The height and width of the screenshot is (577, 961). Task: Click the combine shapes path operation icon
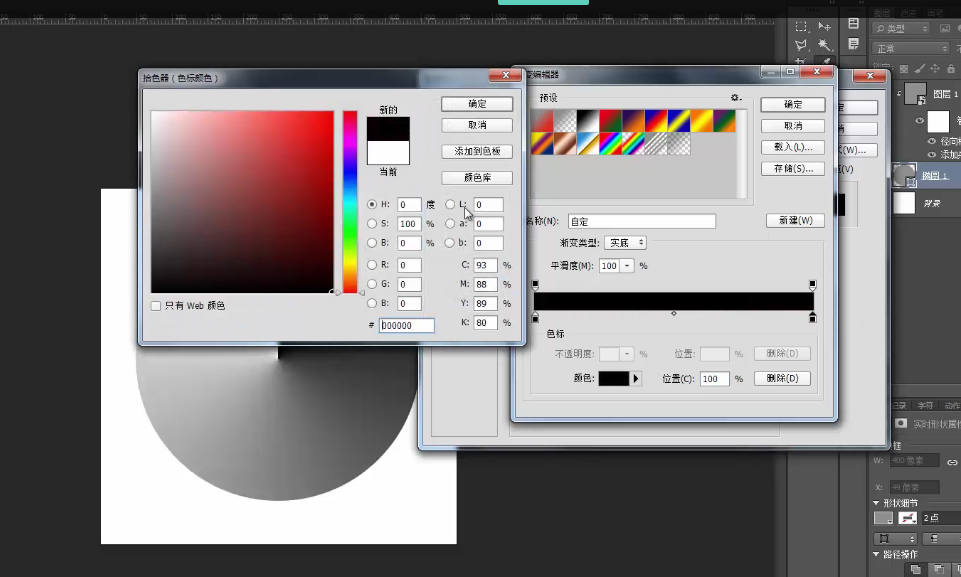coord(916,570)
